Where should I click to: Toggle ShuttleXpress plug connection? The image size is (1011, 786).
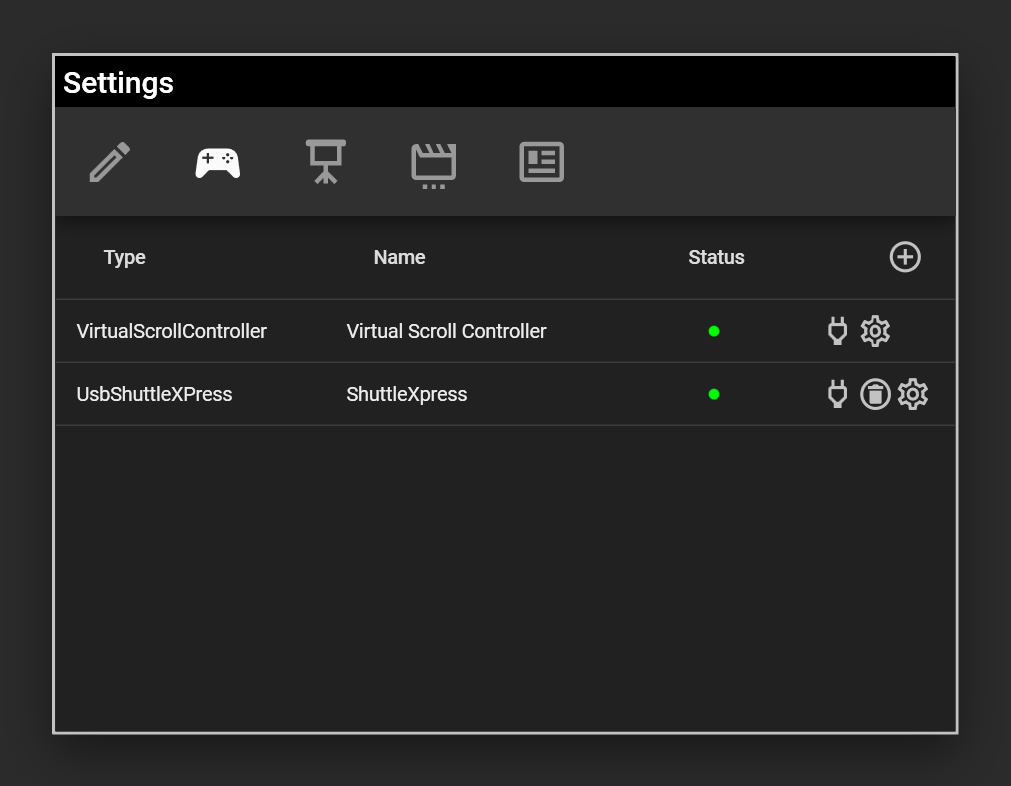(x=838, y=394)
